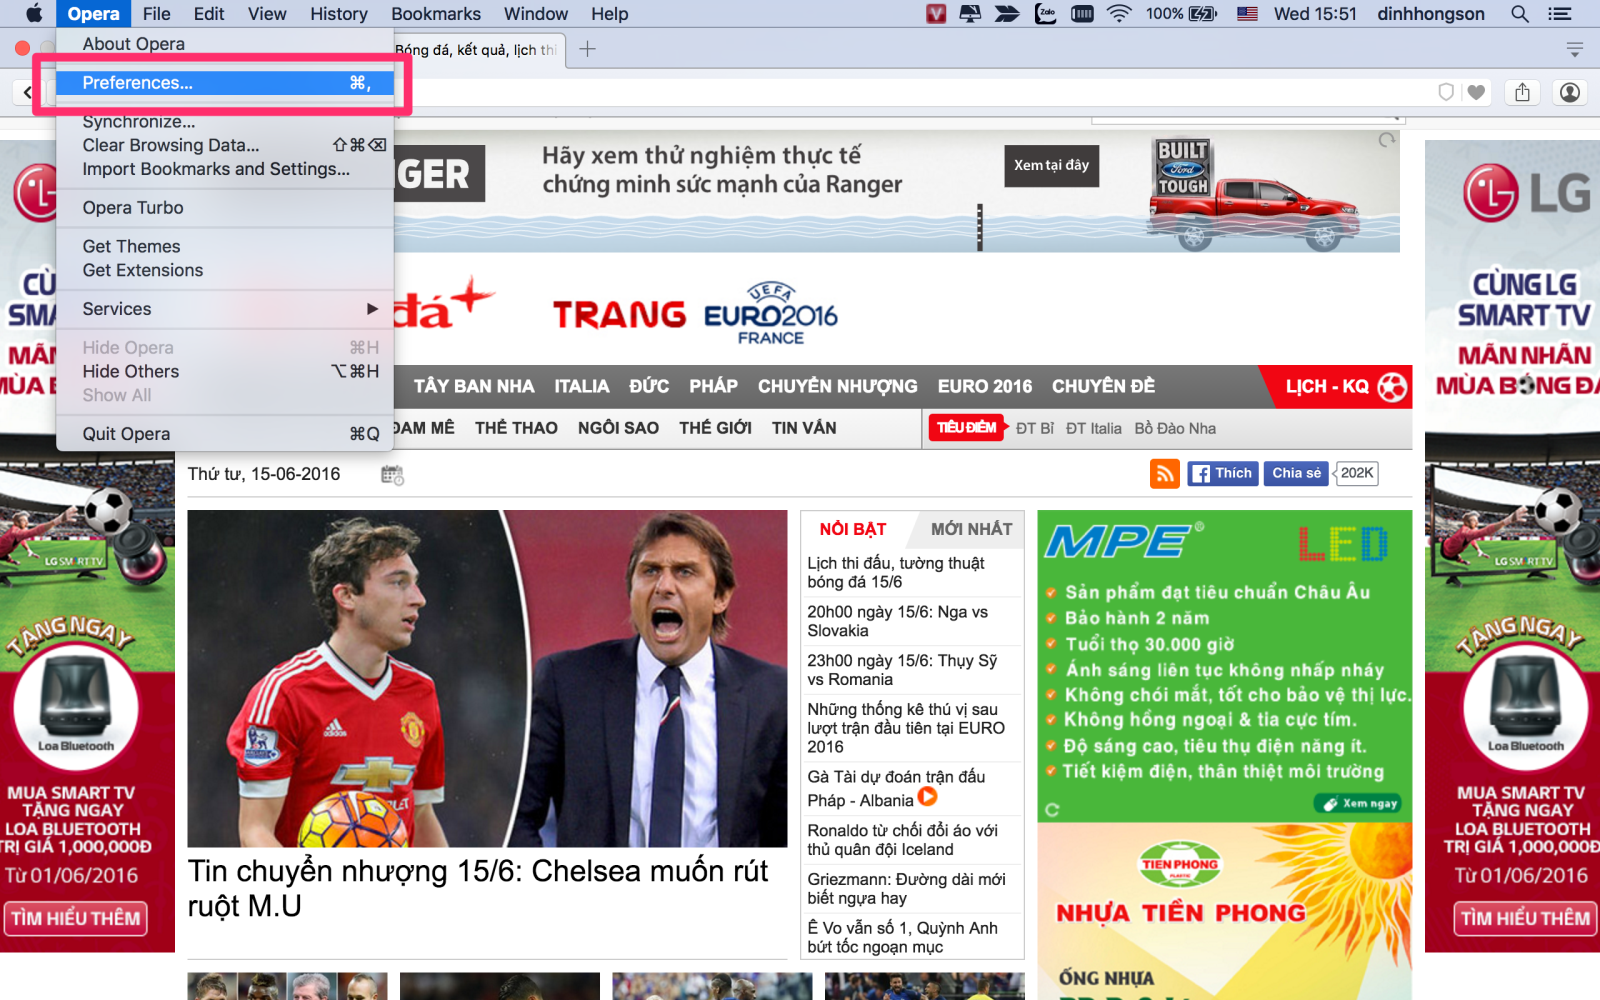The image size is (1600, 1000).
Task: Select Get Themes
Action: click(x=225, y=246)
